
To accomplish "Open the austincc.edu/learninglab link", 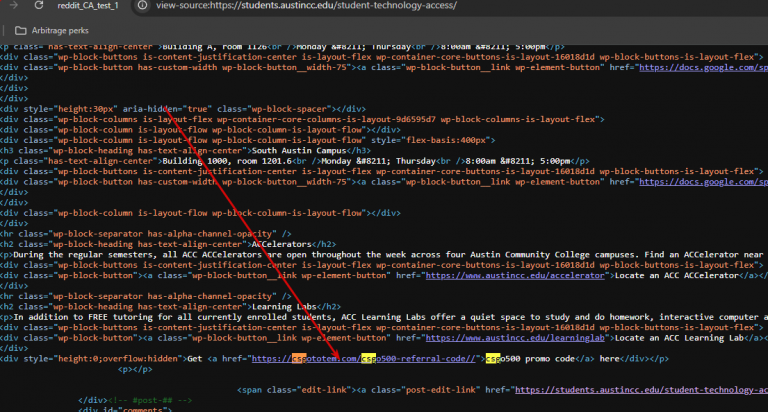I will [515, 338].
